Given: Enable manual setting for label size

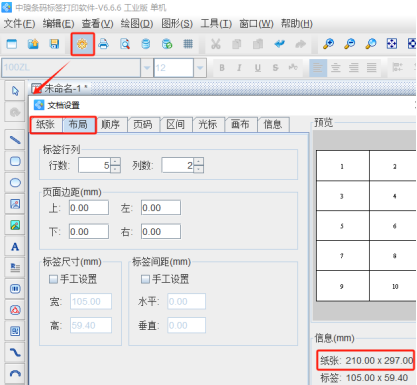Looking at the screenshot, I should [53, 279].
